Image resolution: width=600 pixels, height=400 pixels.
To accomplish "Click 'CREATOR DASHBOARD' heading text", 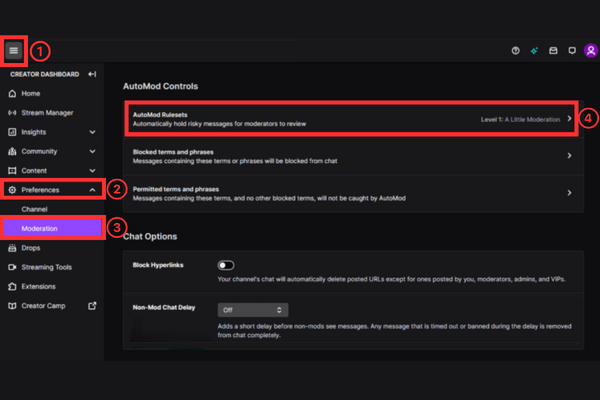I will [x=45, y=74].
